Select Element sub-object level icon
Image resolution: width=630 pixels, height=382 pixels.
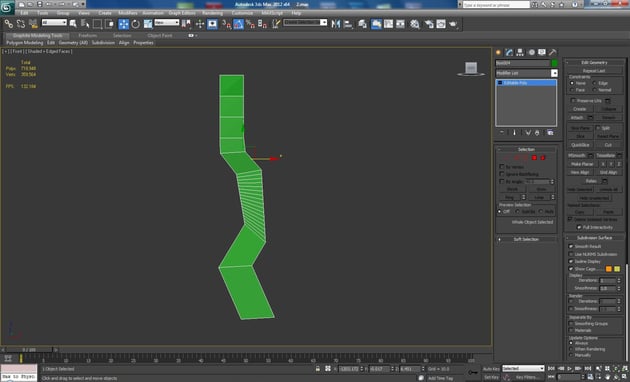click(543, 158)
